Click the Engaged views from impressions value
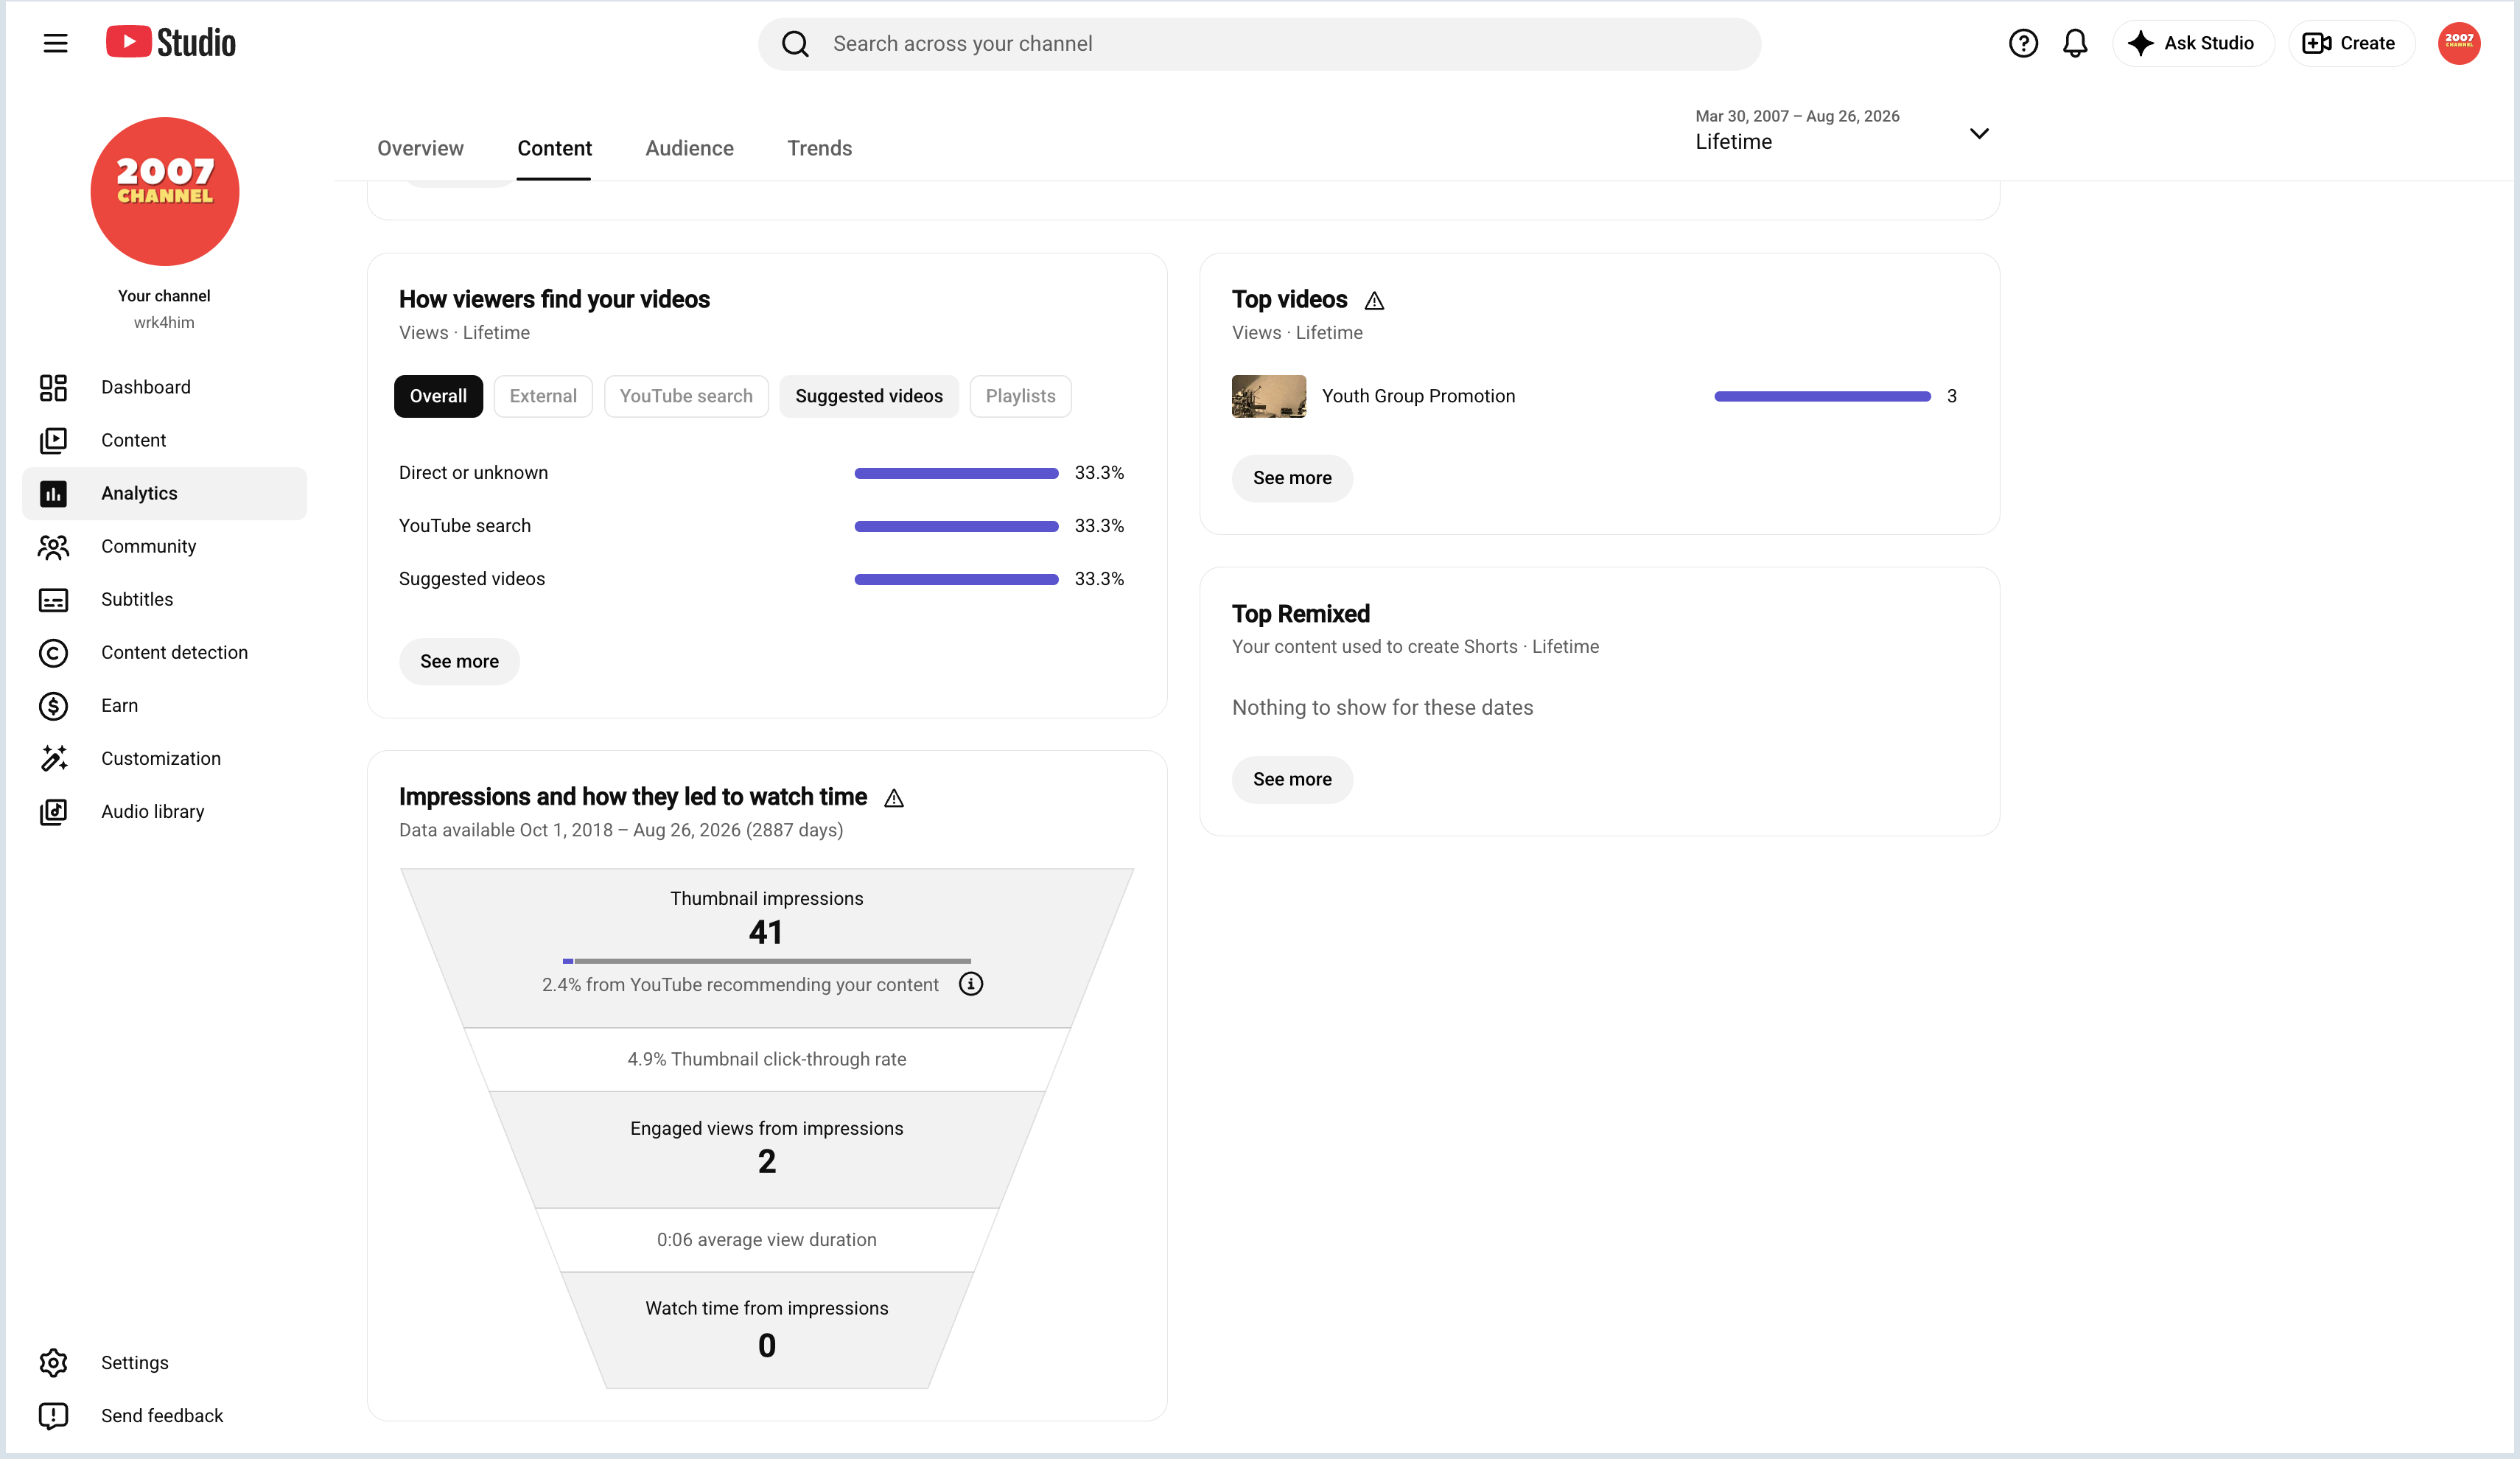 766,1161
